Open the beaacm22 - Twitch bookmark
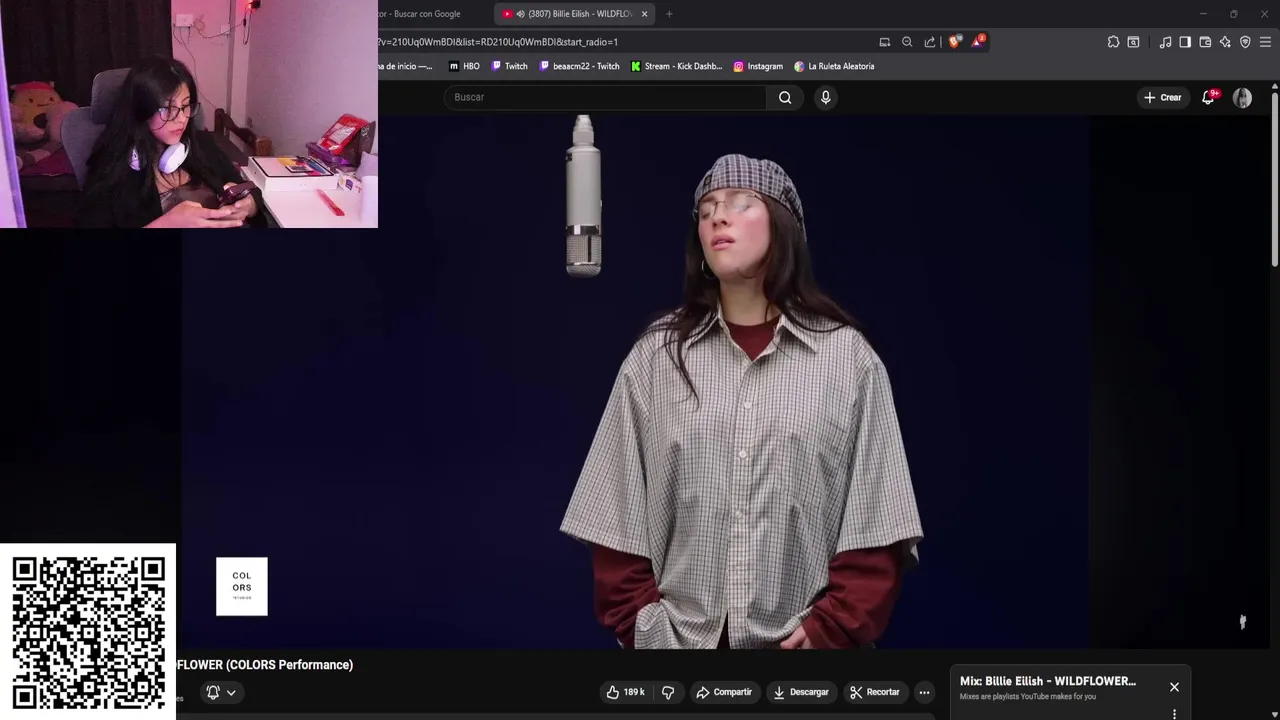The image size is (1280, 720). (x=579, y=66)
